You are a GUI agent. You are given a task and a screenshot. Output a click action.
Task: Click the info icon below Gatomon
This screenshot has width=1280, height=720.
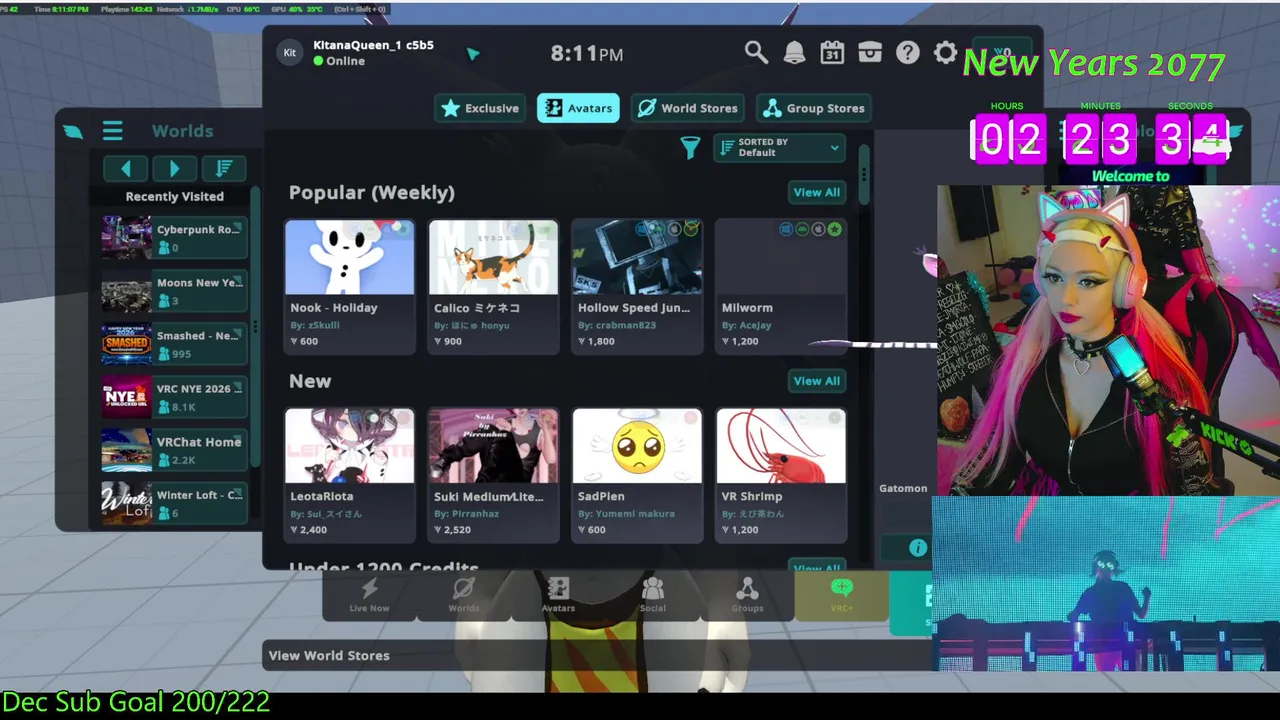pos(918,547)
